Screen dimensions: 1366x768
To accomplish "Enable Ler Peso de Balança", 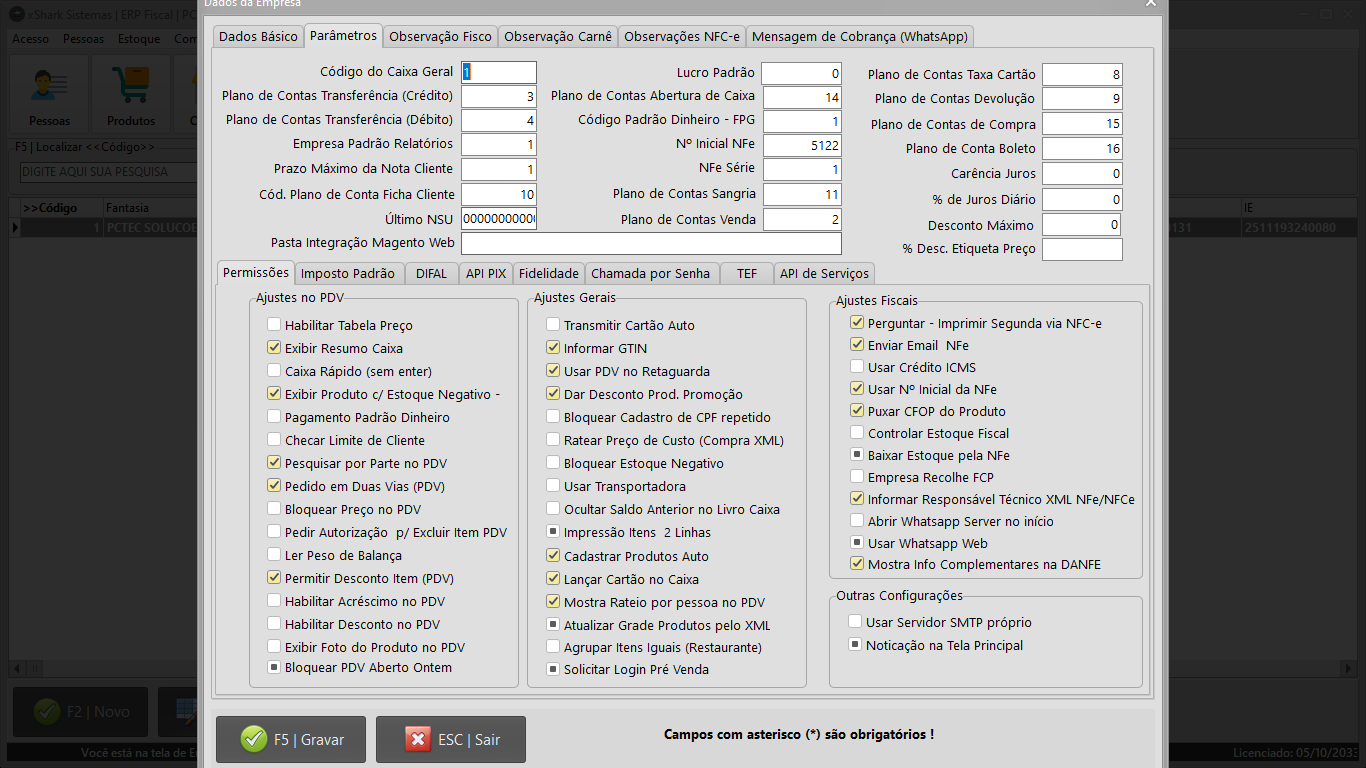I will pos(274,555).
